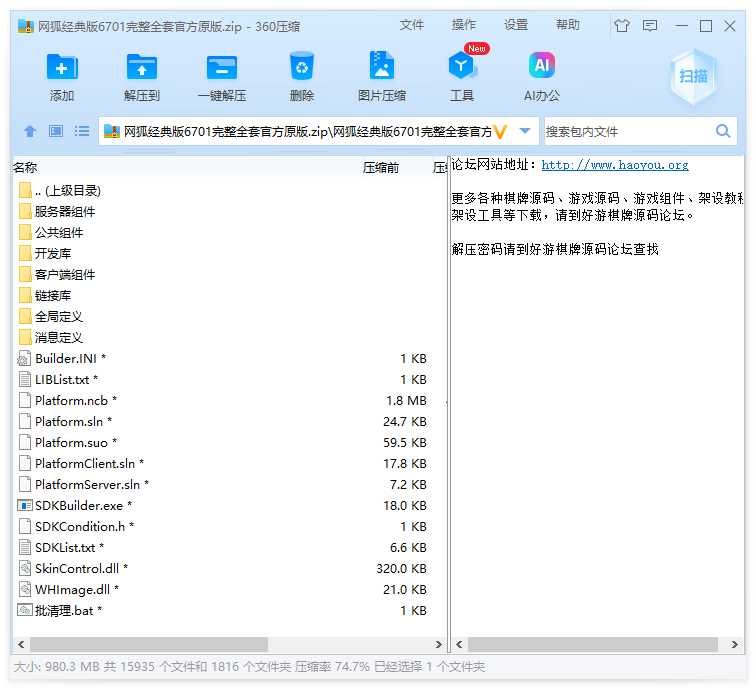Launch the AI办公 icon
Screen dimensions: 756x689
(542, 65)
